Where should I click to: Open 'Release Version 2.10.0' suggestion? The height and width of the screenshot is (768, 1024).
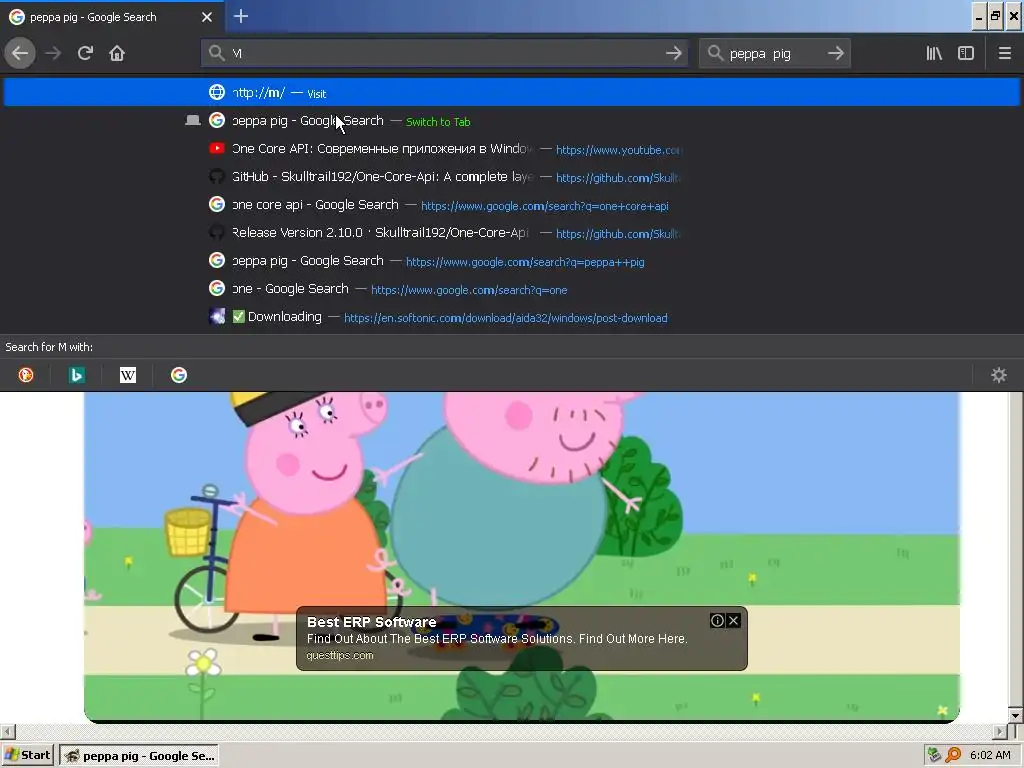pos(512,233)
